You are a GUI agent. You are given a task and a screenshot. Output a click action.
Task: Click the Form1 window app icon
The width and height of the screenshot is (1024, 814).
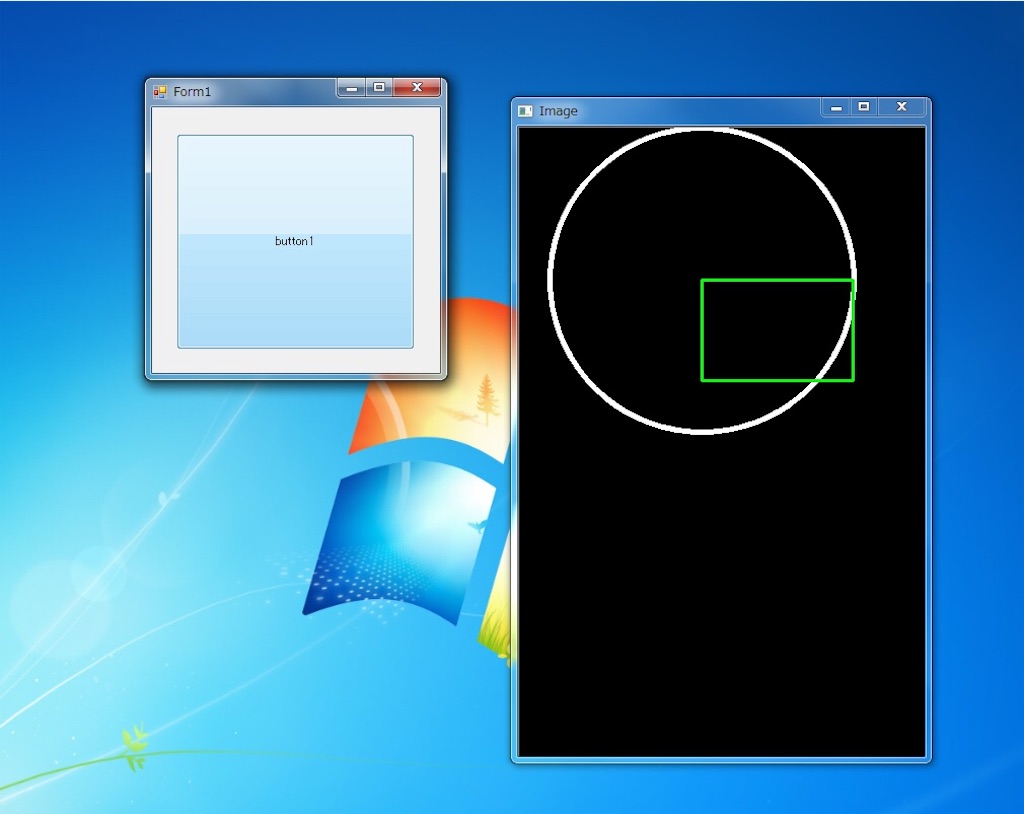coord(159,92)
